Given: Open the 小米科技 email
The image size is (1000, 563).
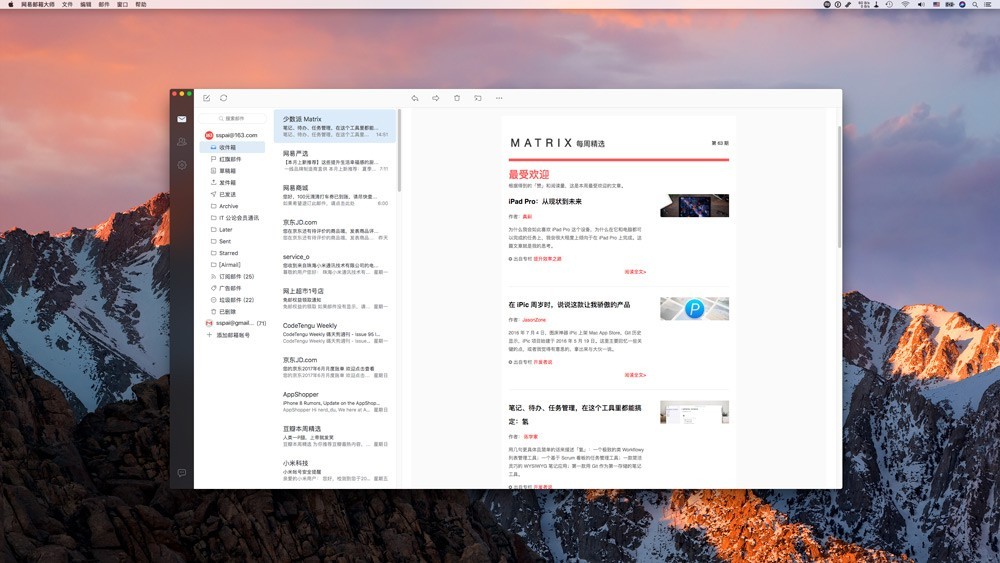Looking at the screenshot, I should pos(335,471).
